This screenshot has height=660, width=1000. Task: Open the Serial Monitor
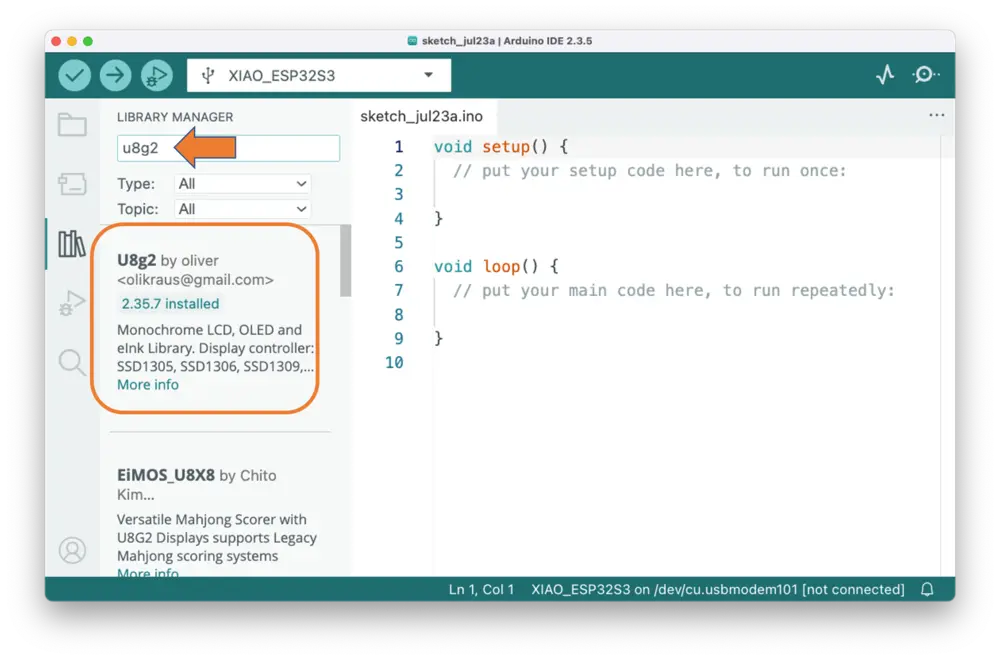coord(926,75)
